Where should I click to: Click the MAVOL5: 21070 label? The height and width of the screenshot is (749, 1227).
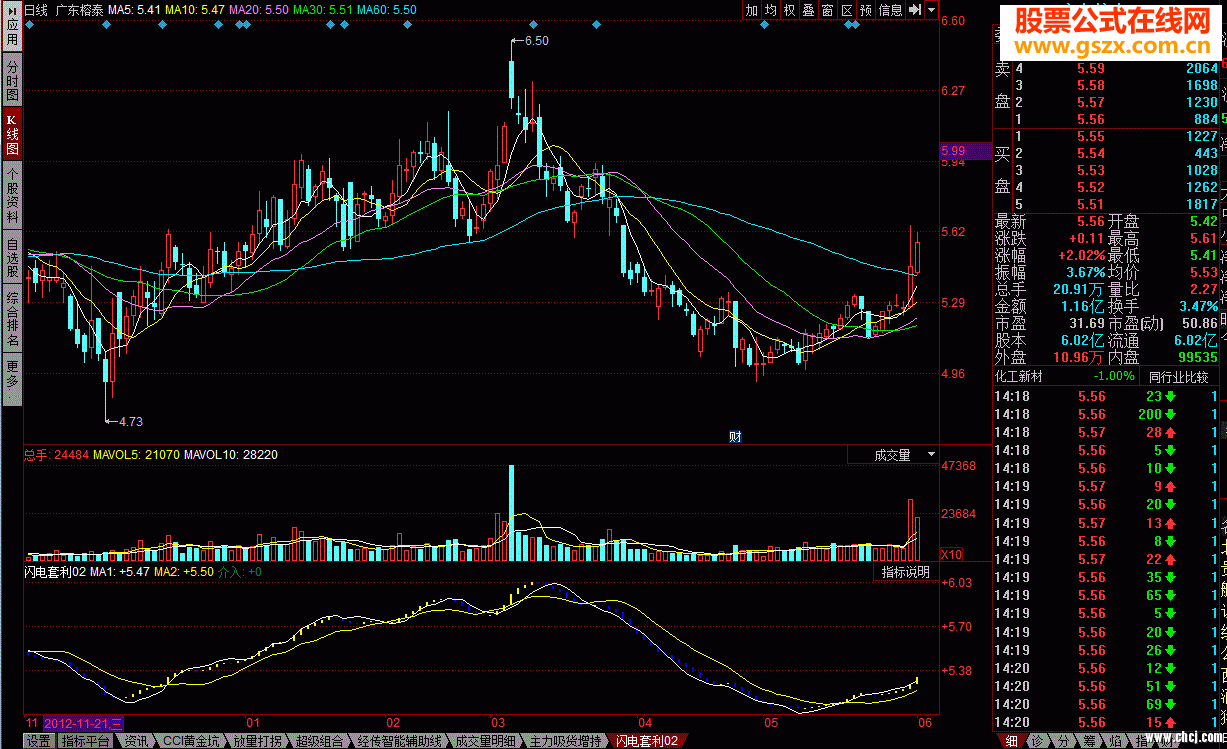(137, 455)
